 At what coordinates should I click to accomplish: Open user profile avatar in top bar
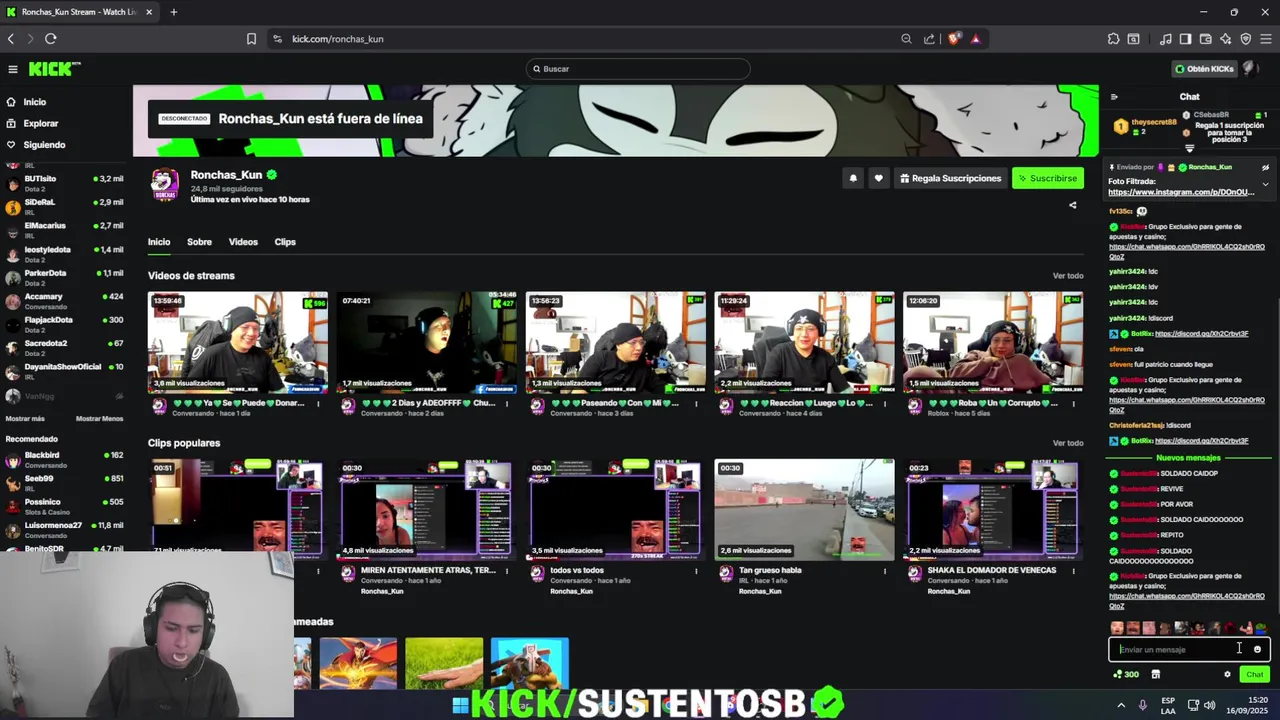pyautogui.click(x=1251, y=69)
